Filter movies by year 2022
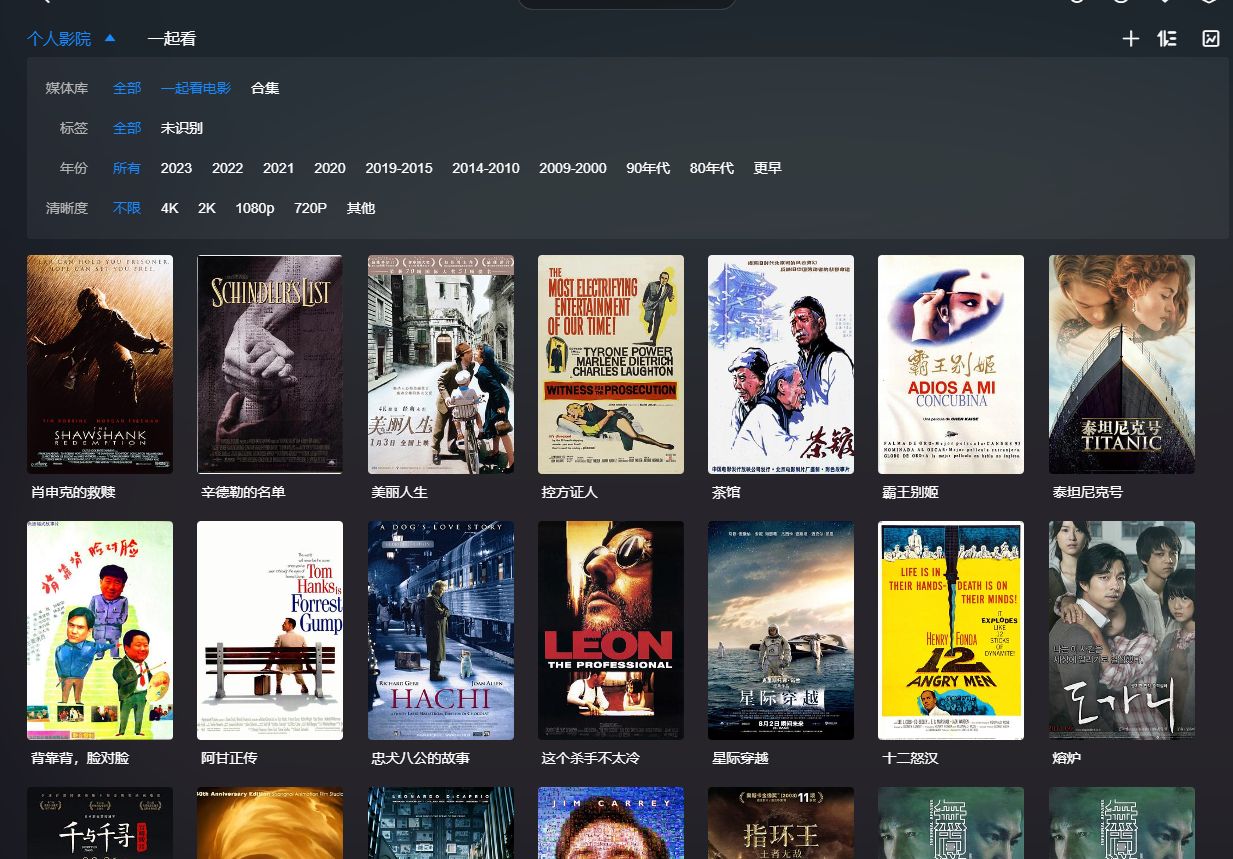The image size is (1233, 859). (227, 168)
